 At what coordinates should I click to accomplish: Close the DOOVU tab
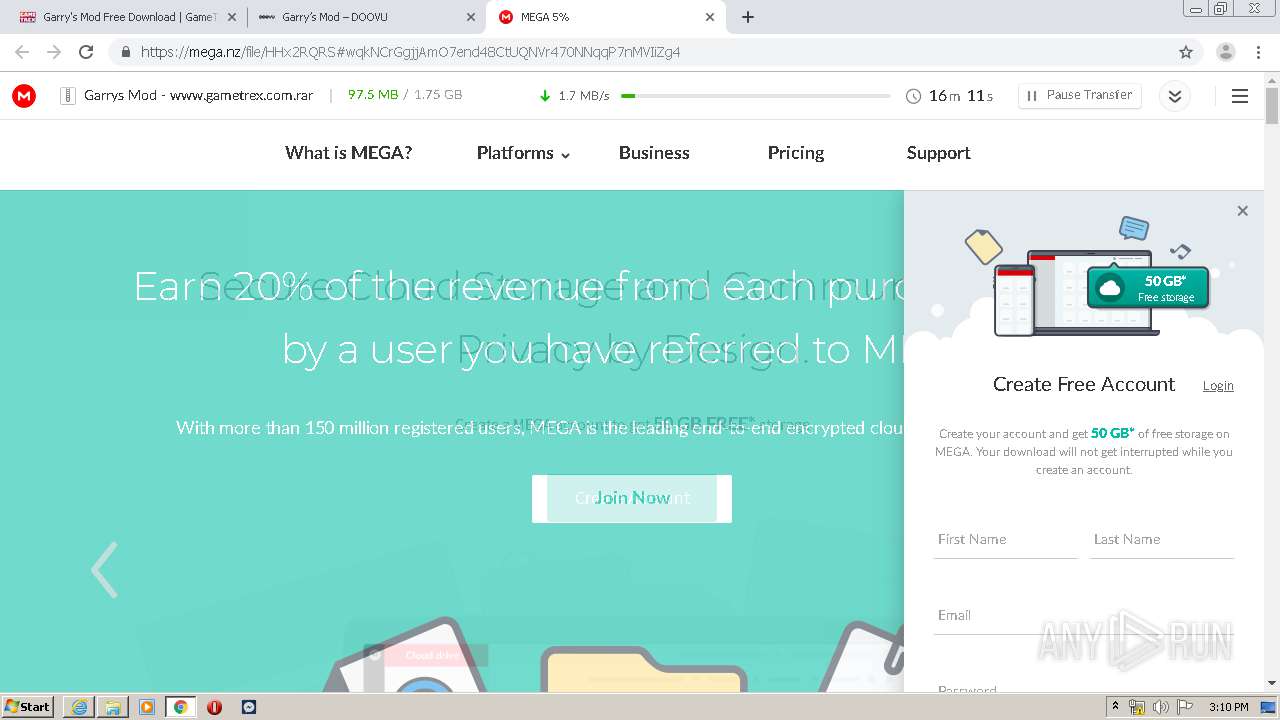[x=471, y=17]
